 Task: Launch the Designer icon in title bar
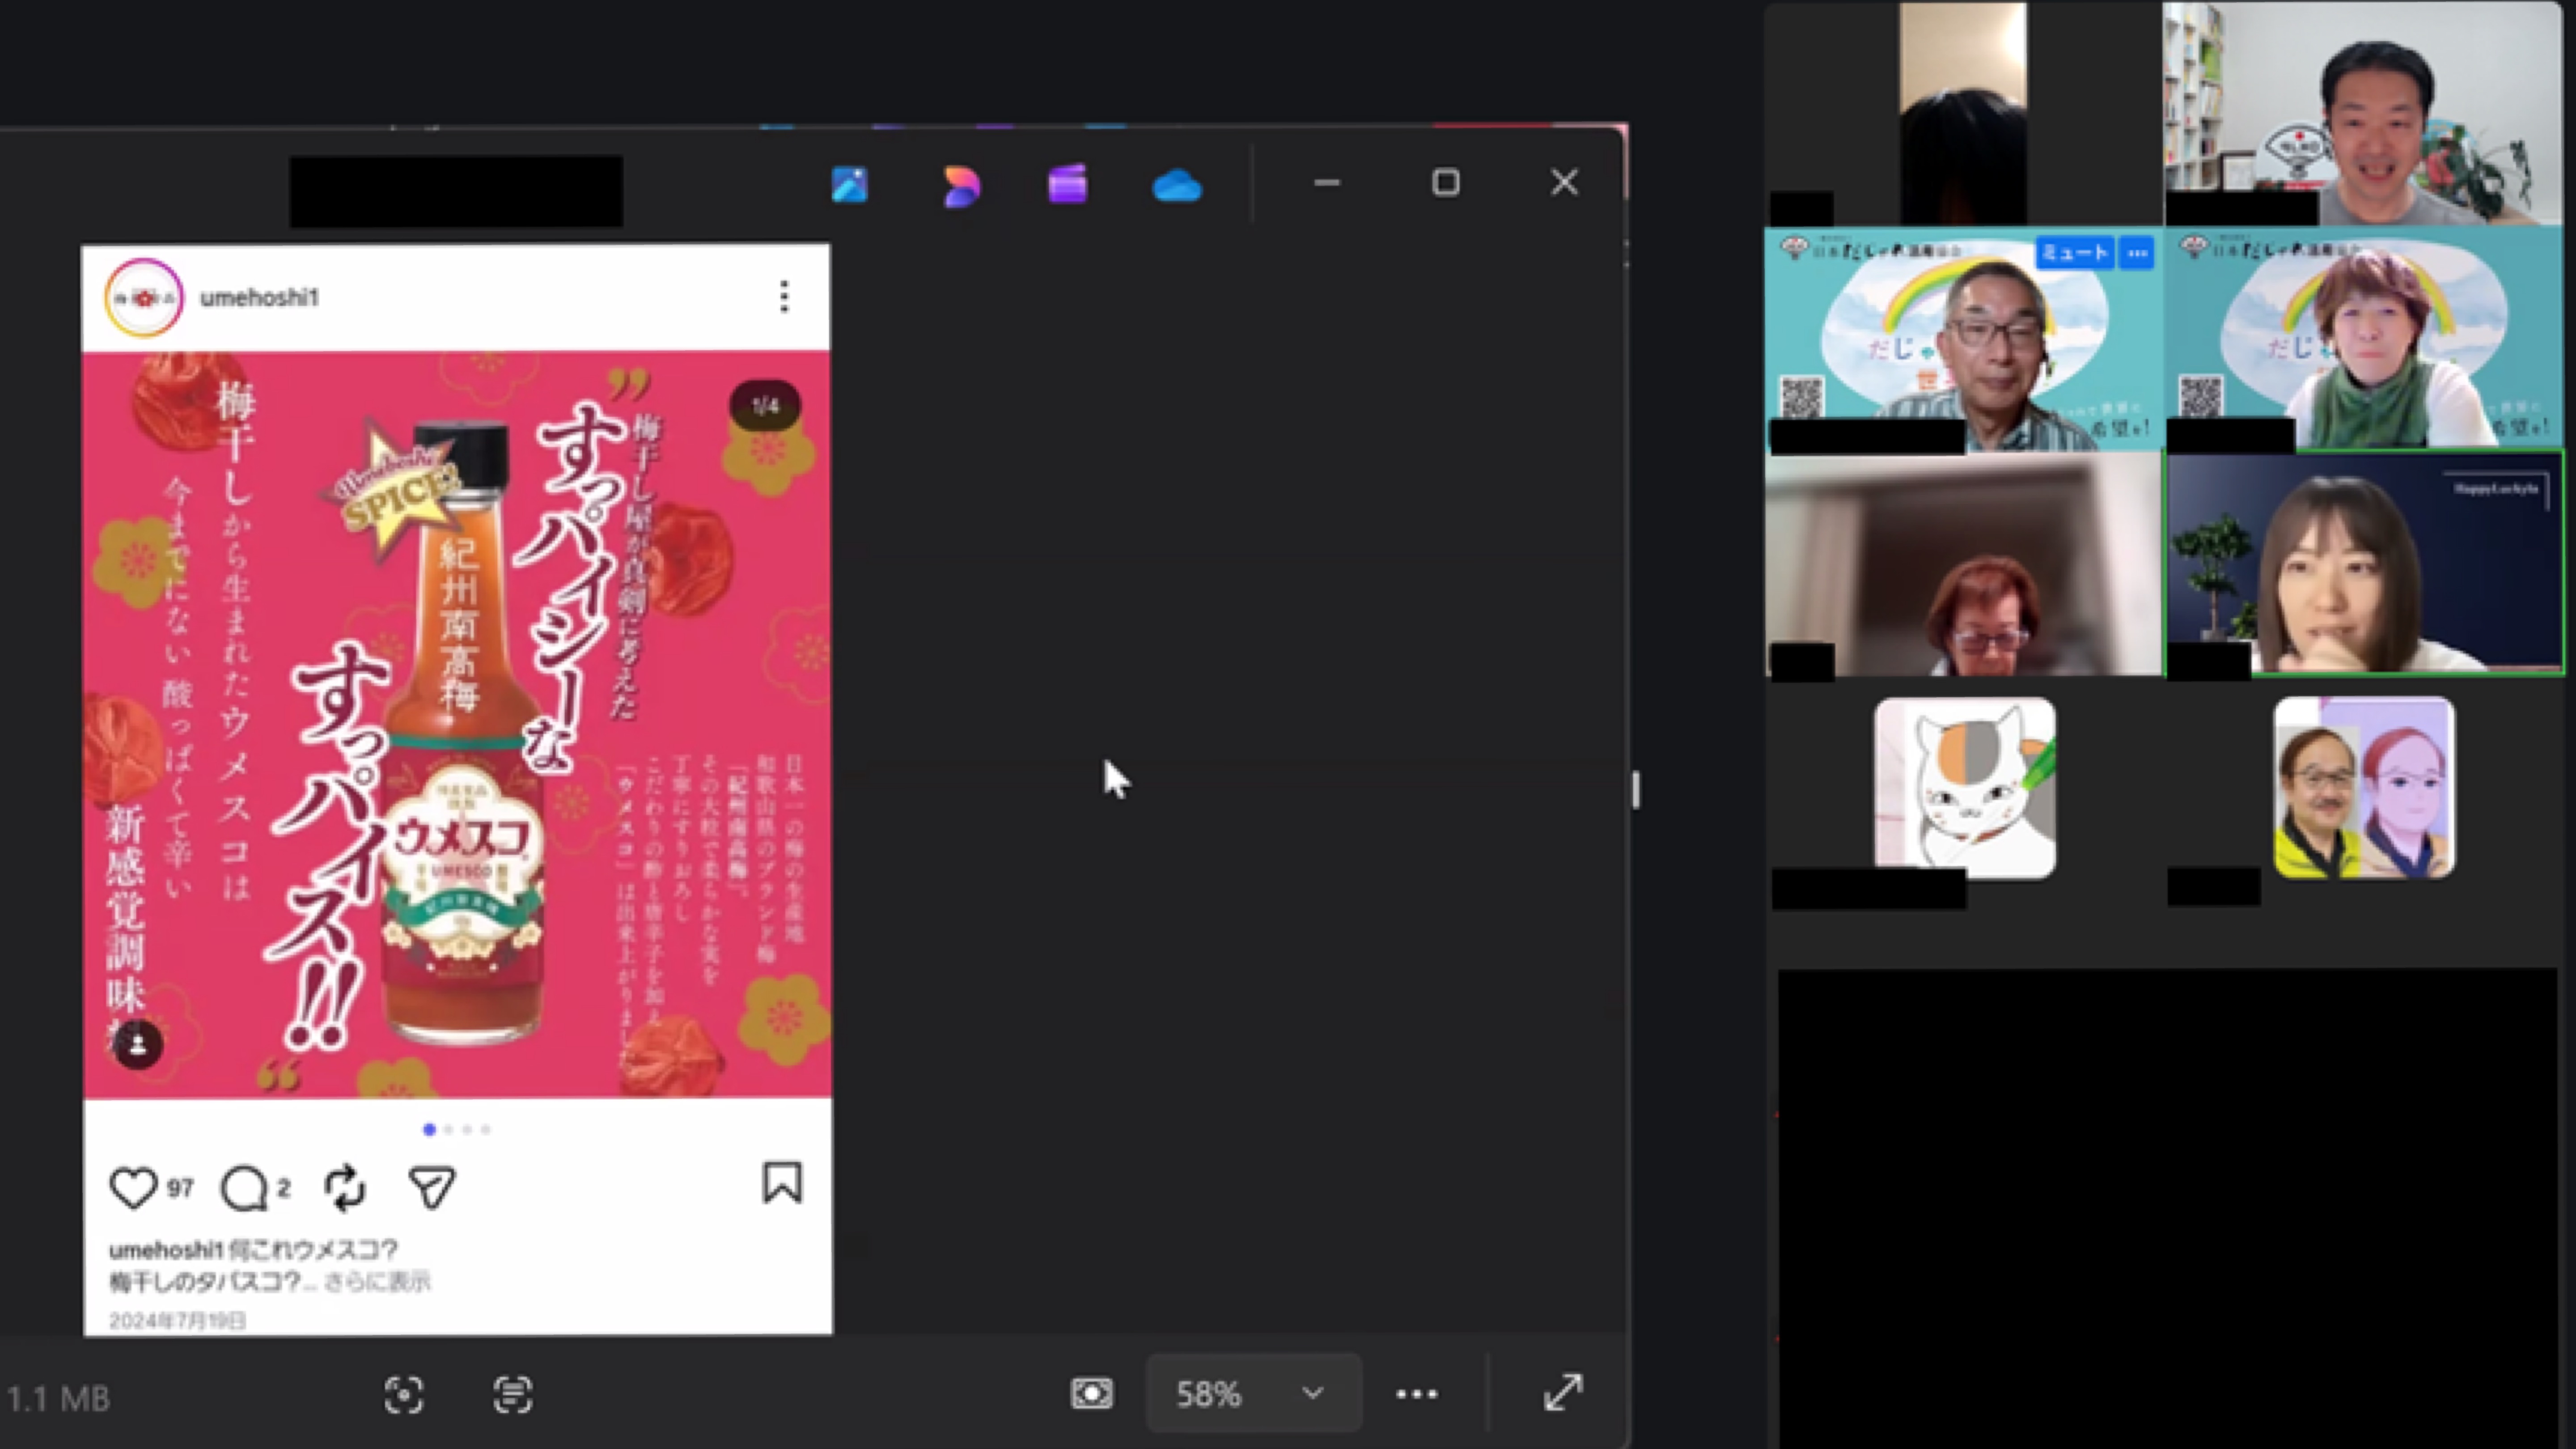pyautogui.click(x=961, y=186)
